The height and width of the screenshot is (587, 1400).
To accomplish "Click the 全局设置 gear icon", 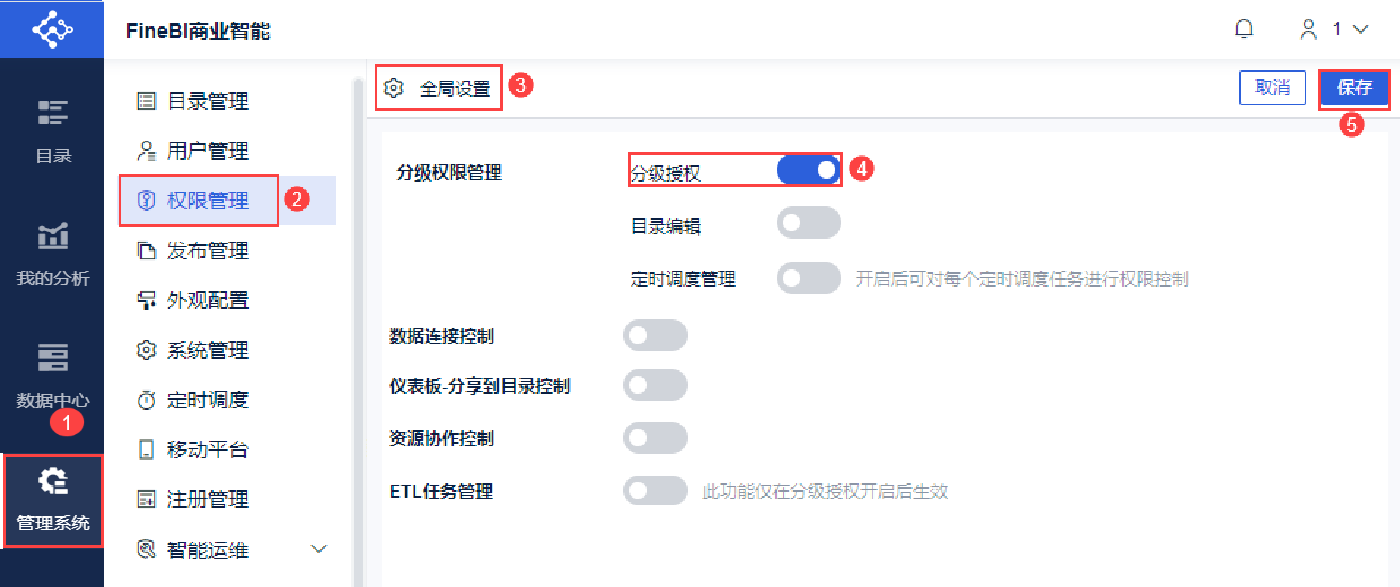I will (394, 88).
